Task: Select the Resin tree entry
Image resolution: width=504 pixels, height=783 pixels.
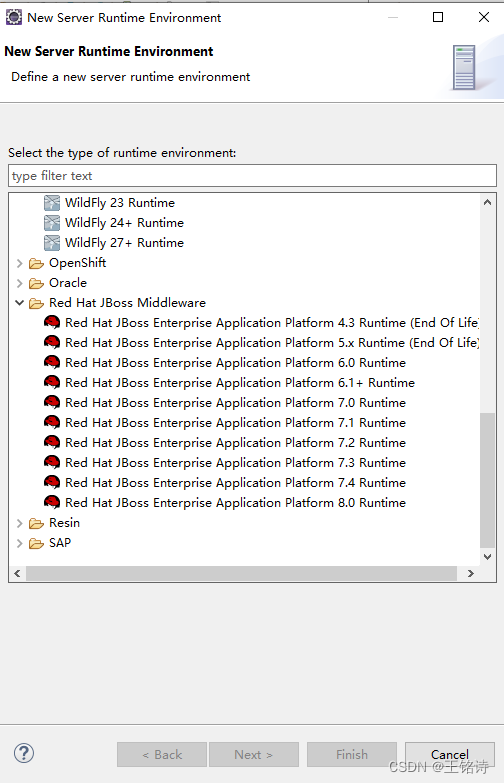Action: (x=64, y=522)
